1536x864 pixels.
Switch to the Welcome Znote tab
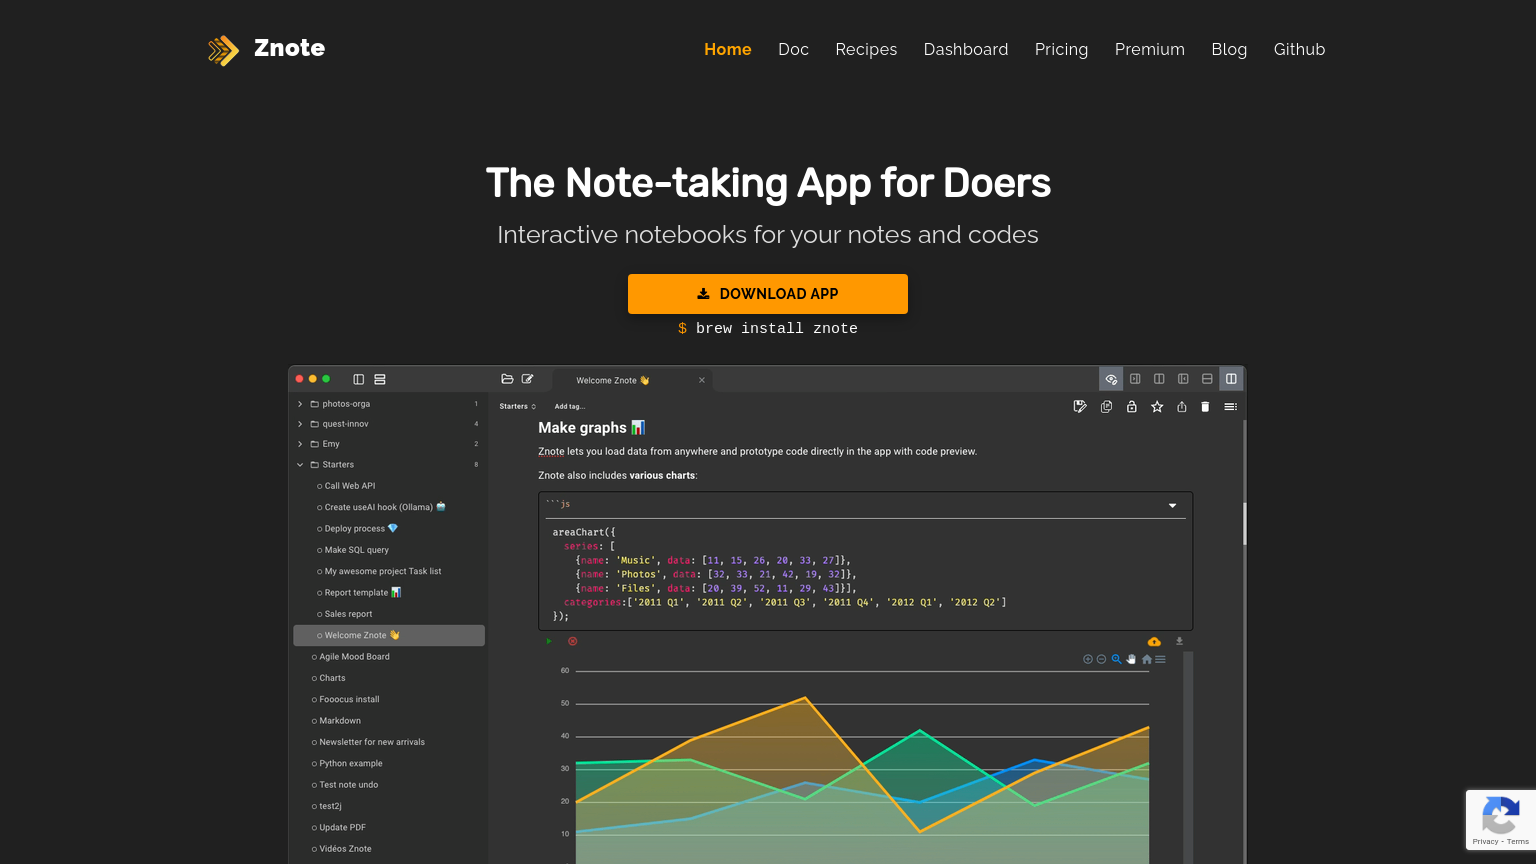click(x=611, y=380)
